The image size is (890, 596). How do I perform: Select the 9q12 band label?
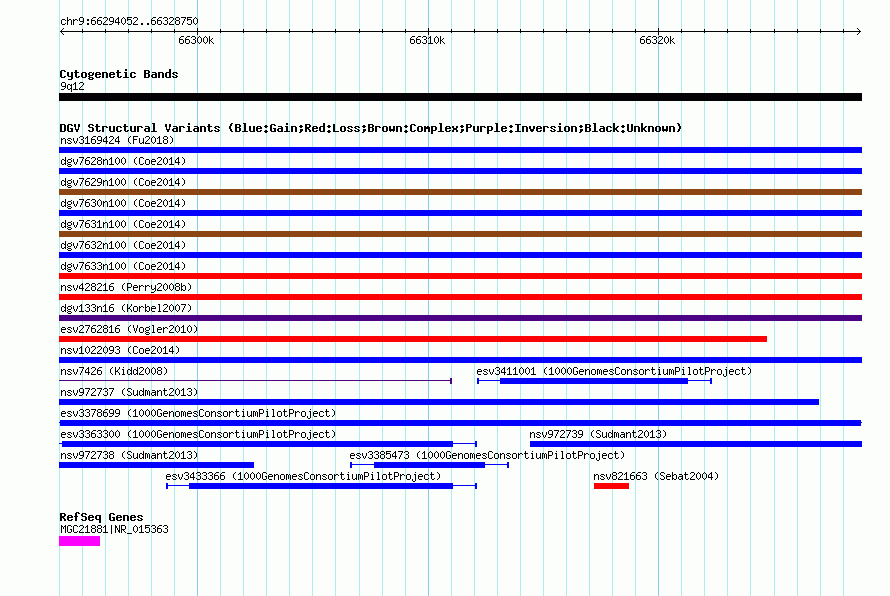pyautogui.click(x=72, y=86)
